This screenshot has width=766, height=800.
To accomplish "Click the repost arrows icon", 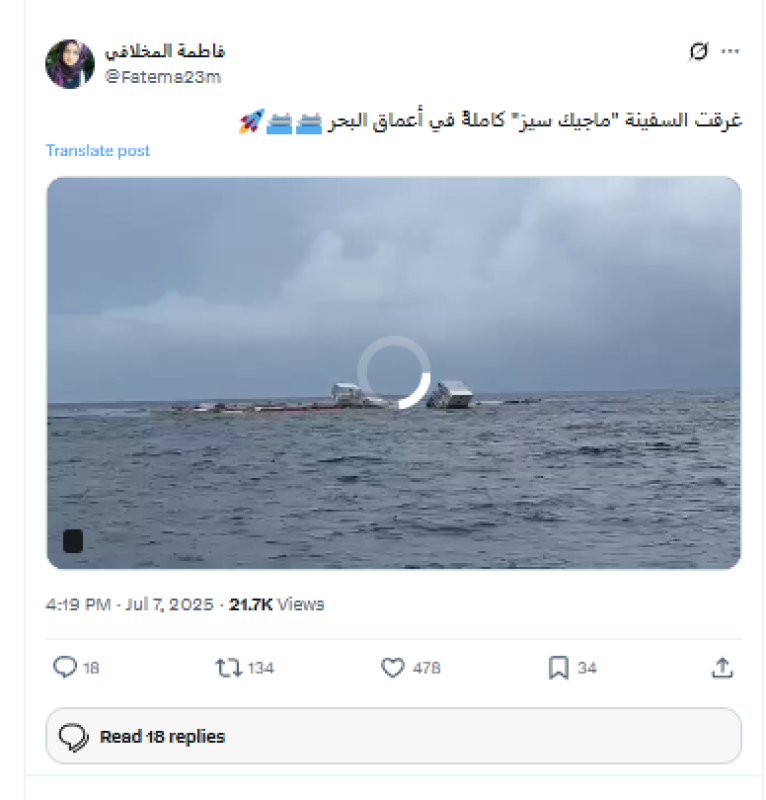I will tap(228, 667).
